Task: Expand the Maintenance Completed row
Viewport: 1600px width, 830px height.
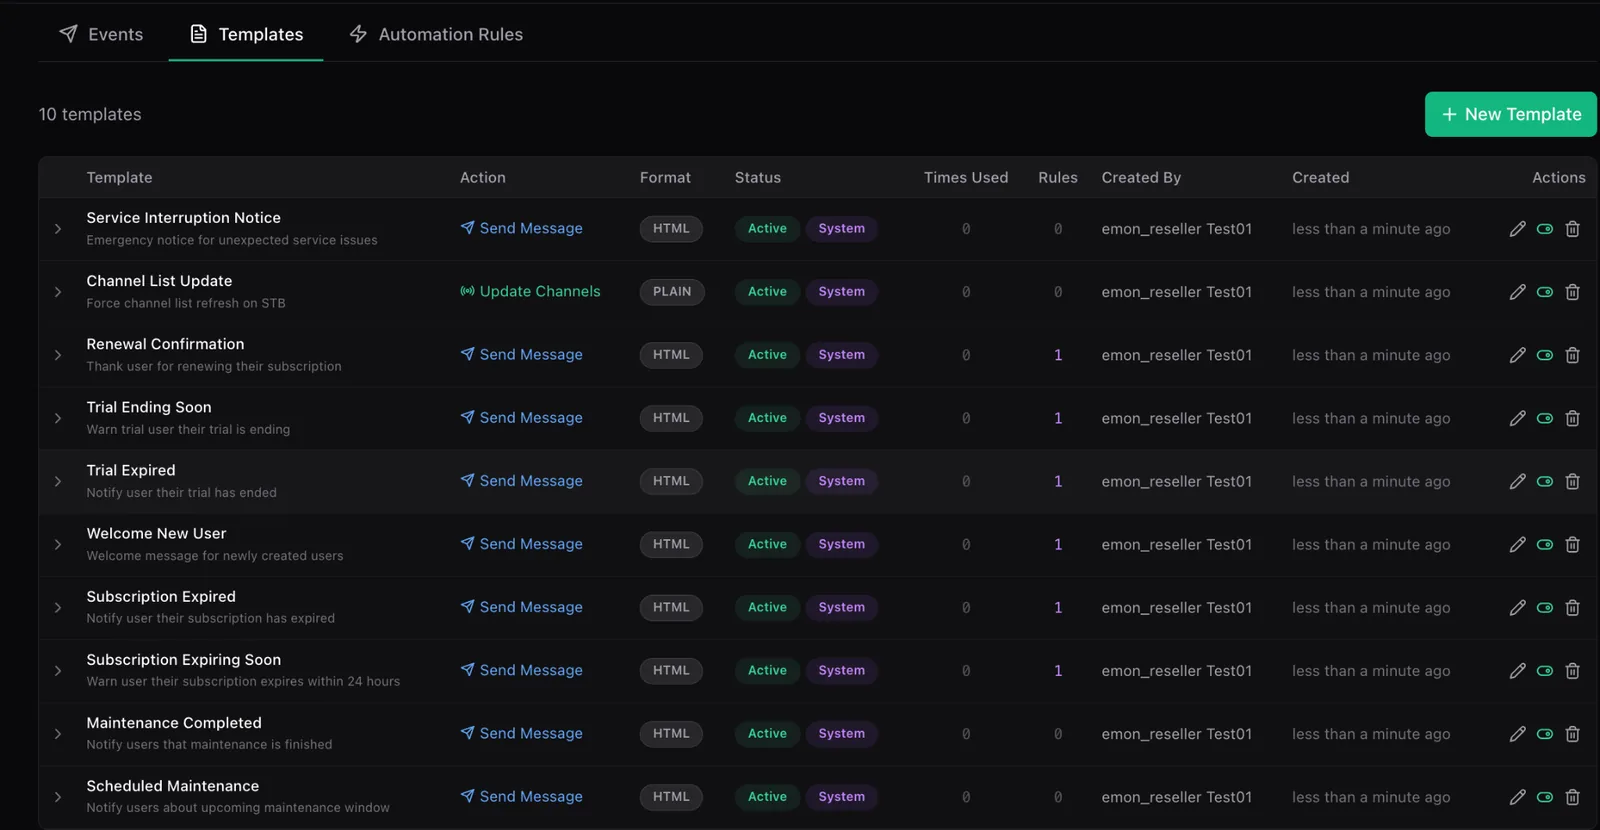Action: point(58,734)
